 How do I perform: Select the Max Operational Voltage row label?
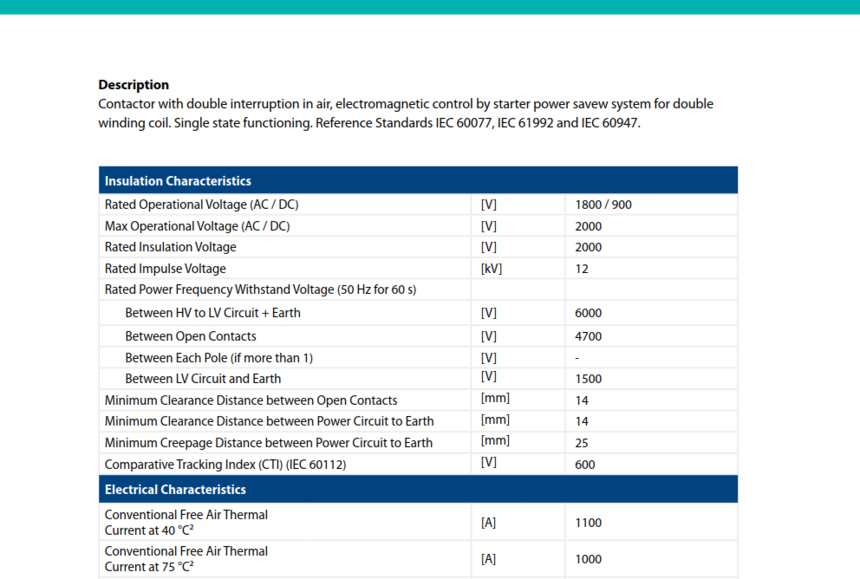197,226
